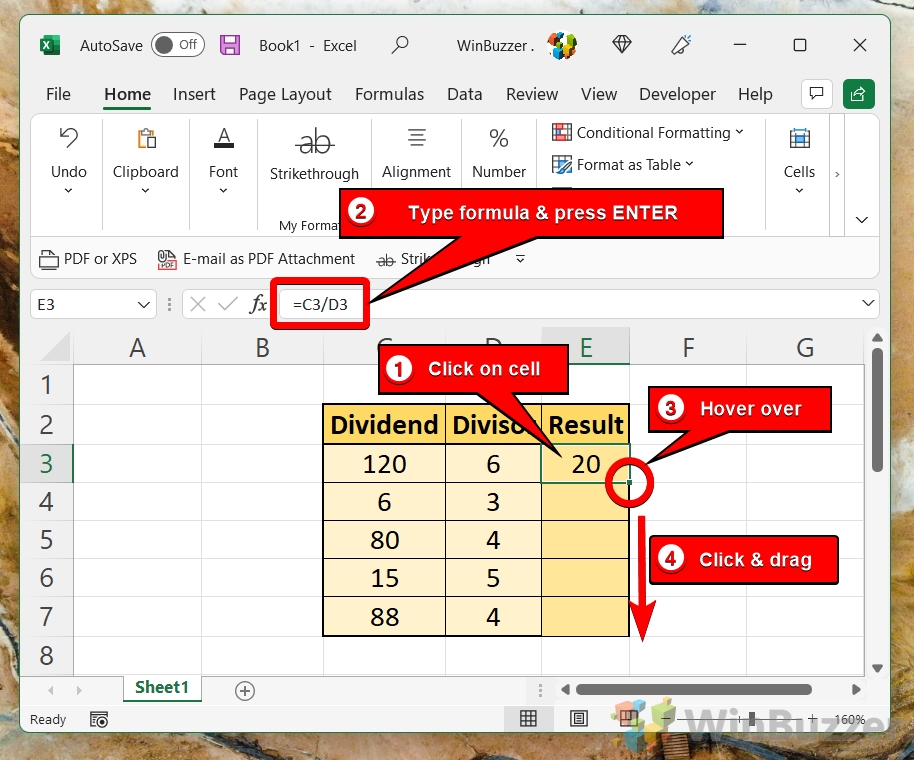This screenshot has height=760, width=914.
Task: Click the macro recording status icon
Action: [99, 720]
